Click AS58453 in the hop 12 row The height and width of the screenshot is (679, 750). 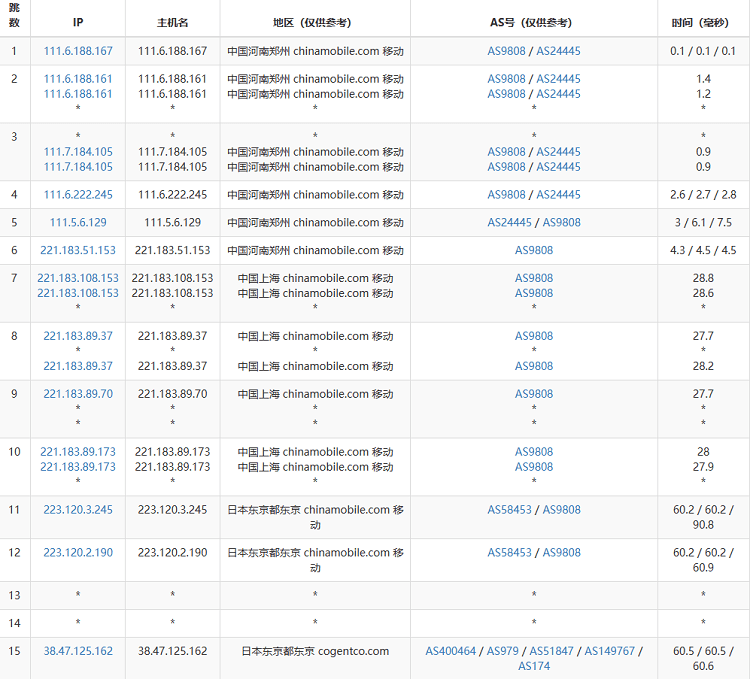(x=509, y=553)
